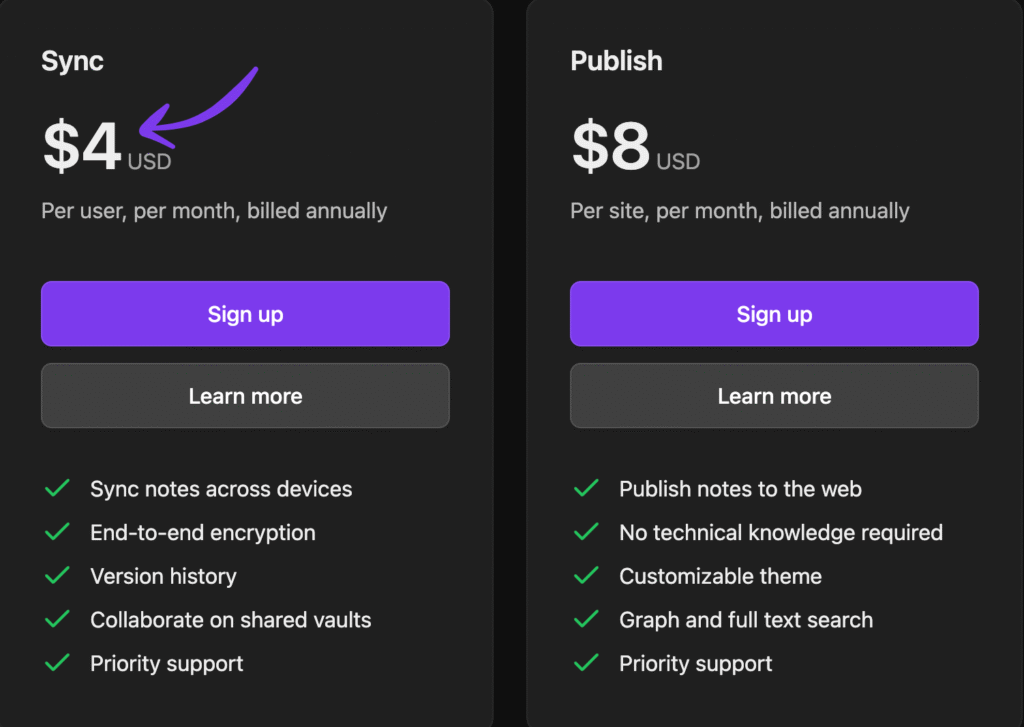Click the Sync plan heading
This screenshot has height=727, width=1024.
[72, 61]
